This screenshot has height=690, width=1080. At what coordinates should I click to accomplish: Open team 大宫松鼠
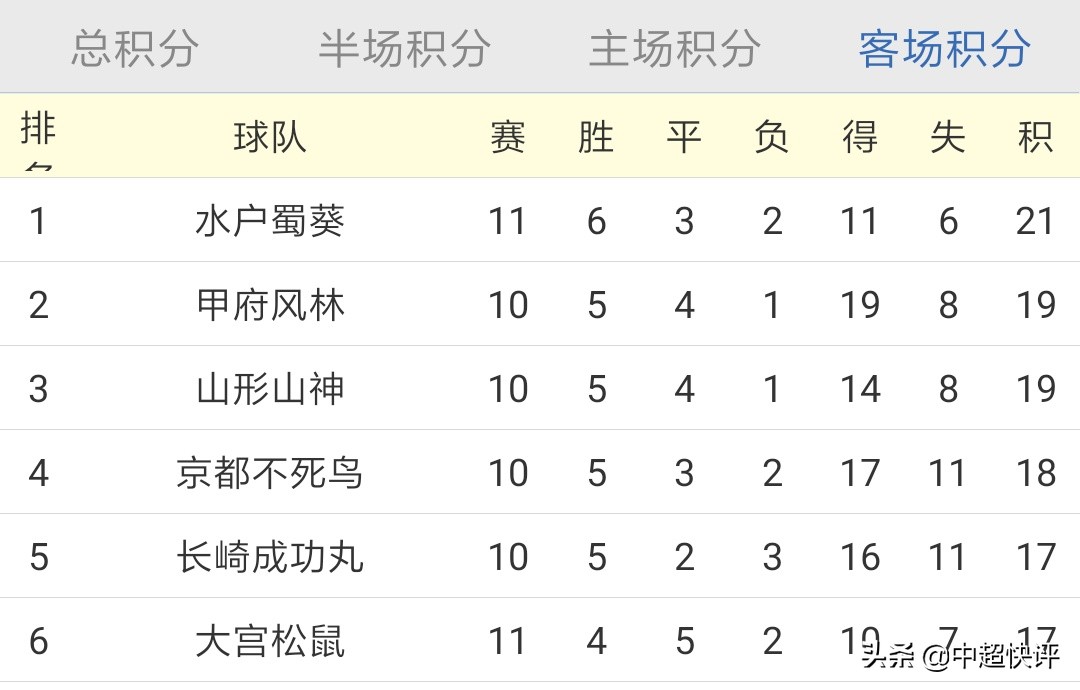click(x=270, y=641)
